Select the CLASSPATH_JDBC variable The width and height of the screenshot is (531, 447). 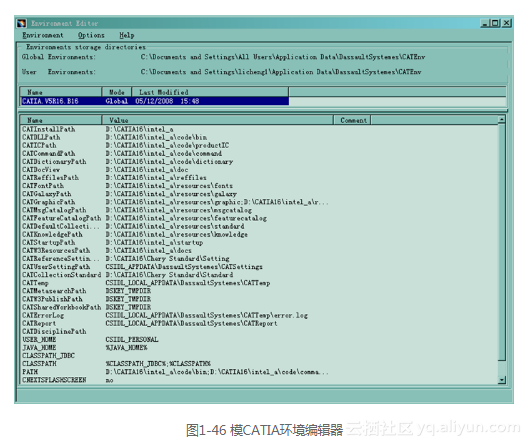48,356
